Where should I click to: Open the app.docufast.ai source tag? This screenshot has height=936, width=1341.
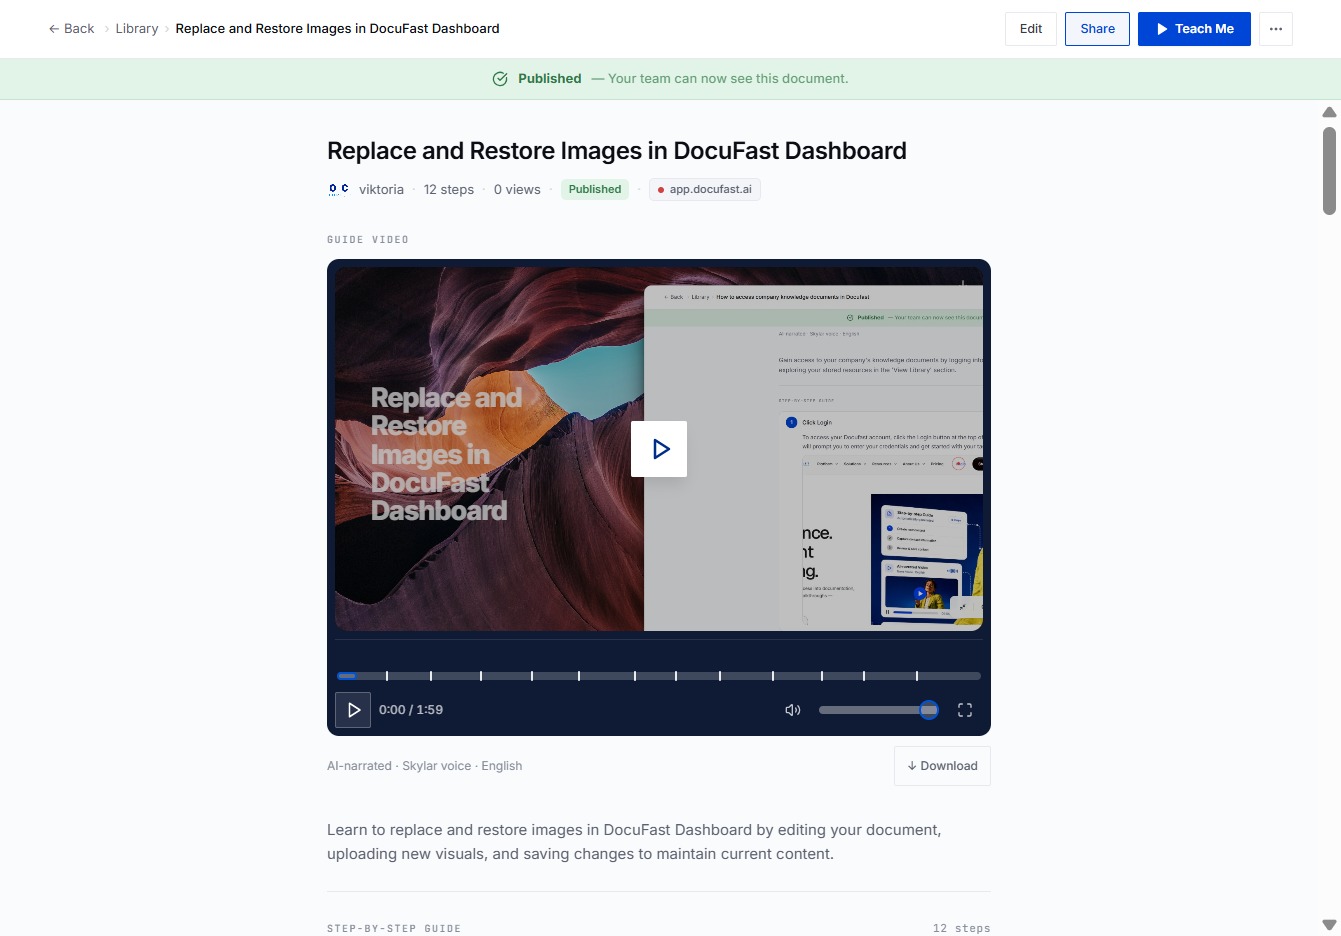(x=705, y=189)
